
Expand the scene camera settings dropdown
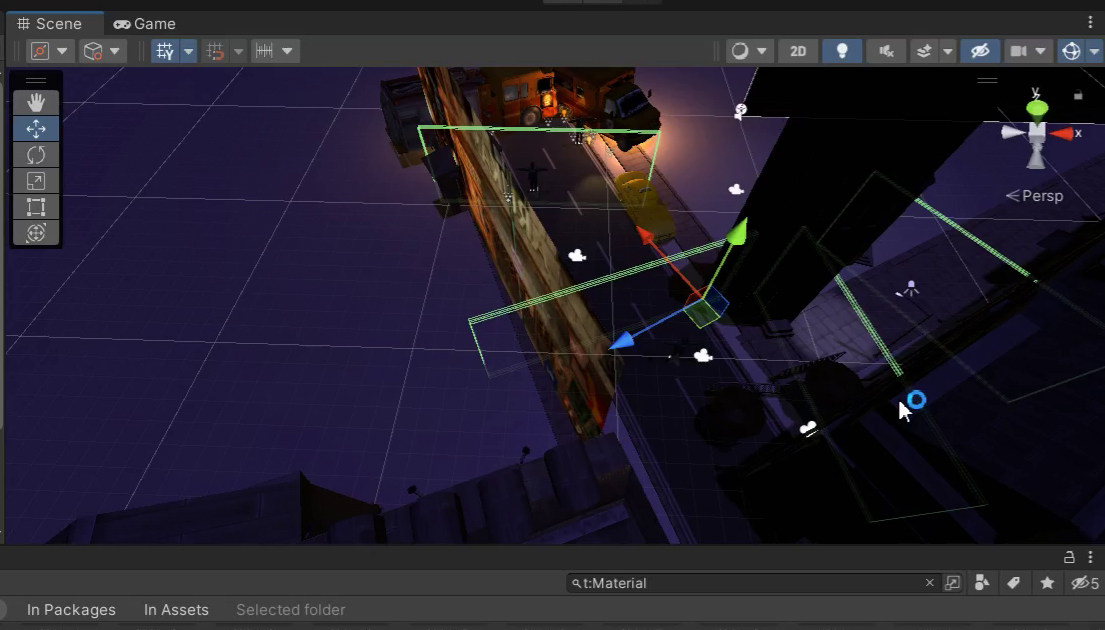click(x=1041, y=51)
